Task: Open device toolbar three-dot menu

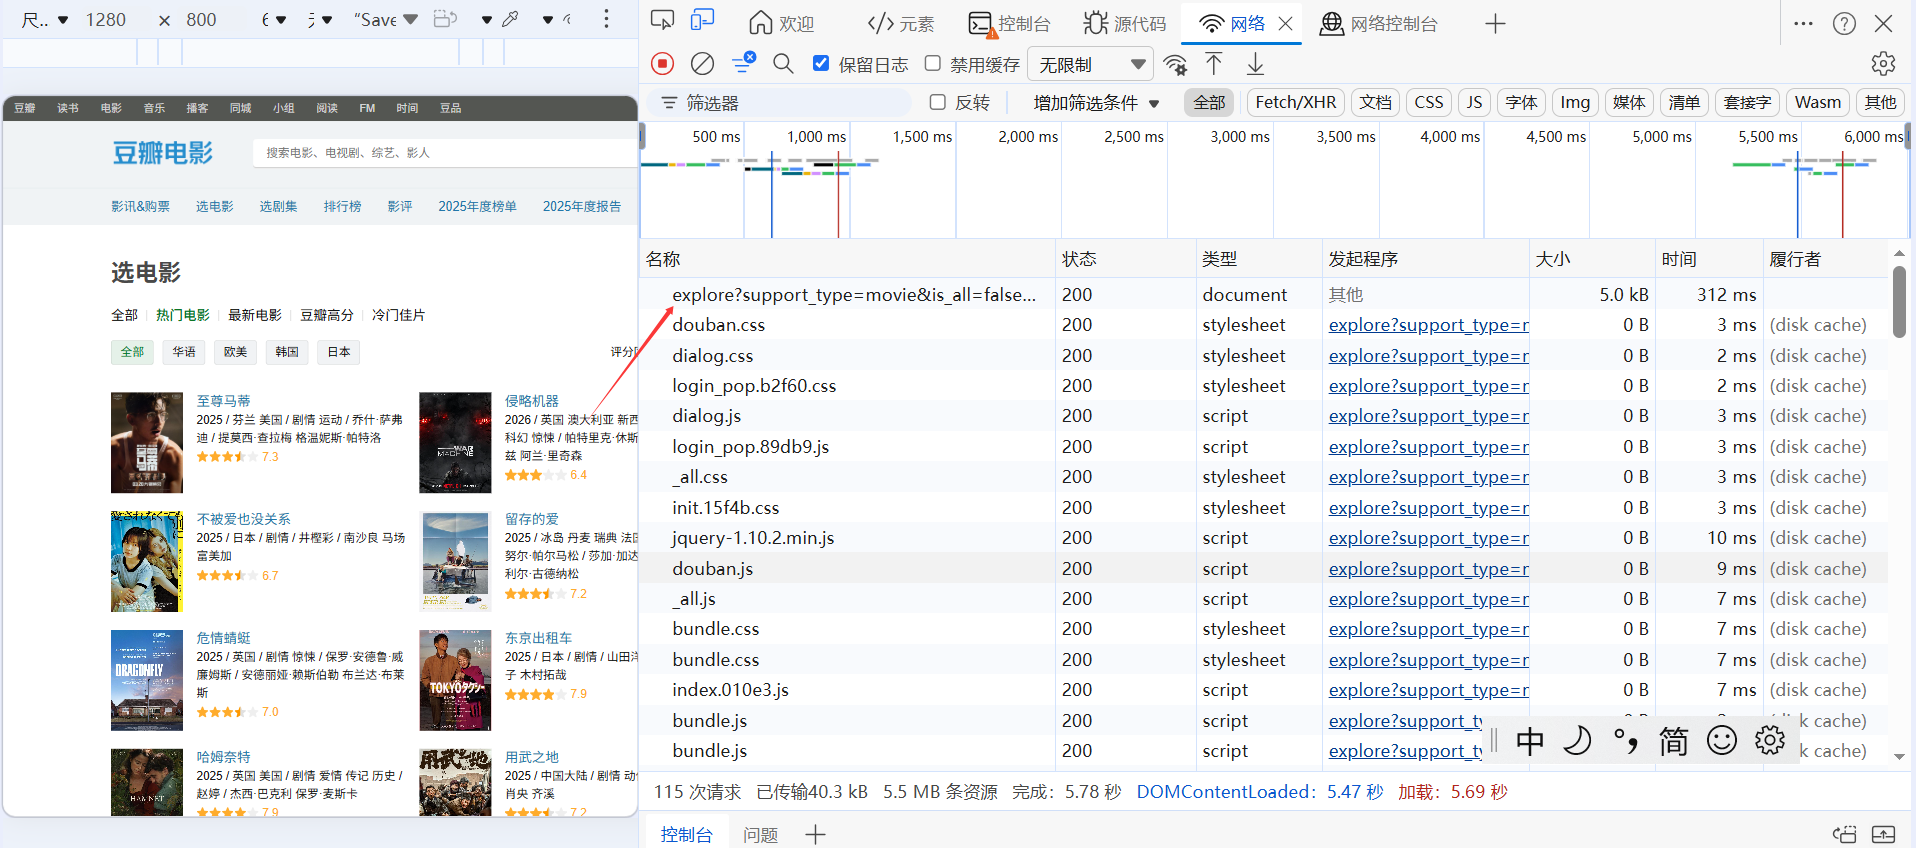Action: [x=606, y=19]
